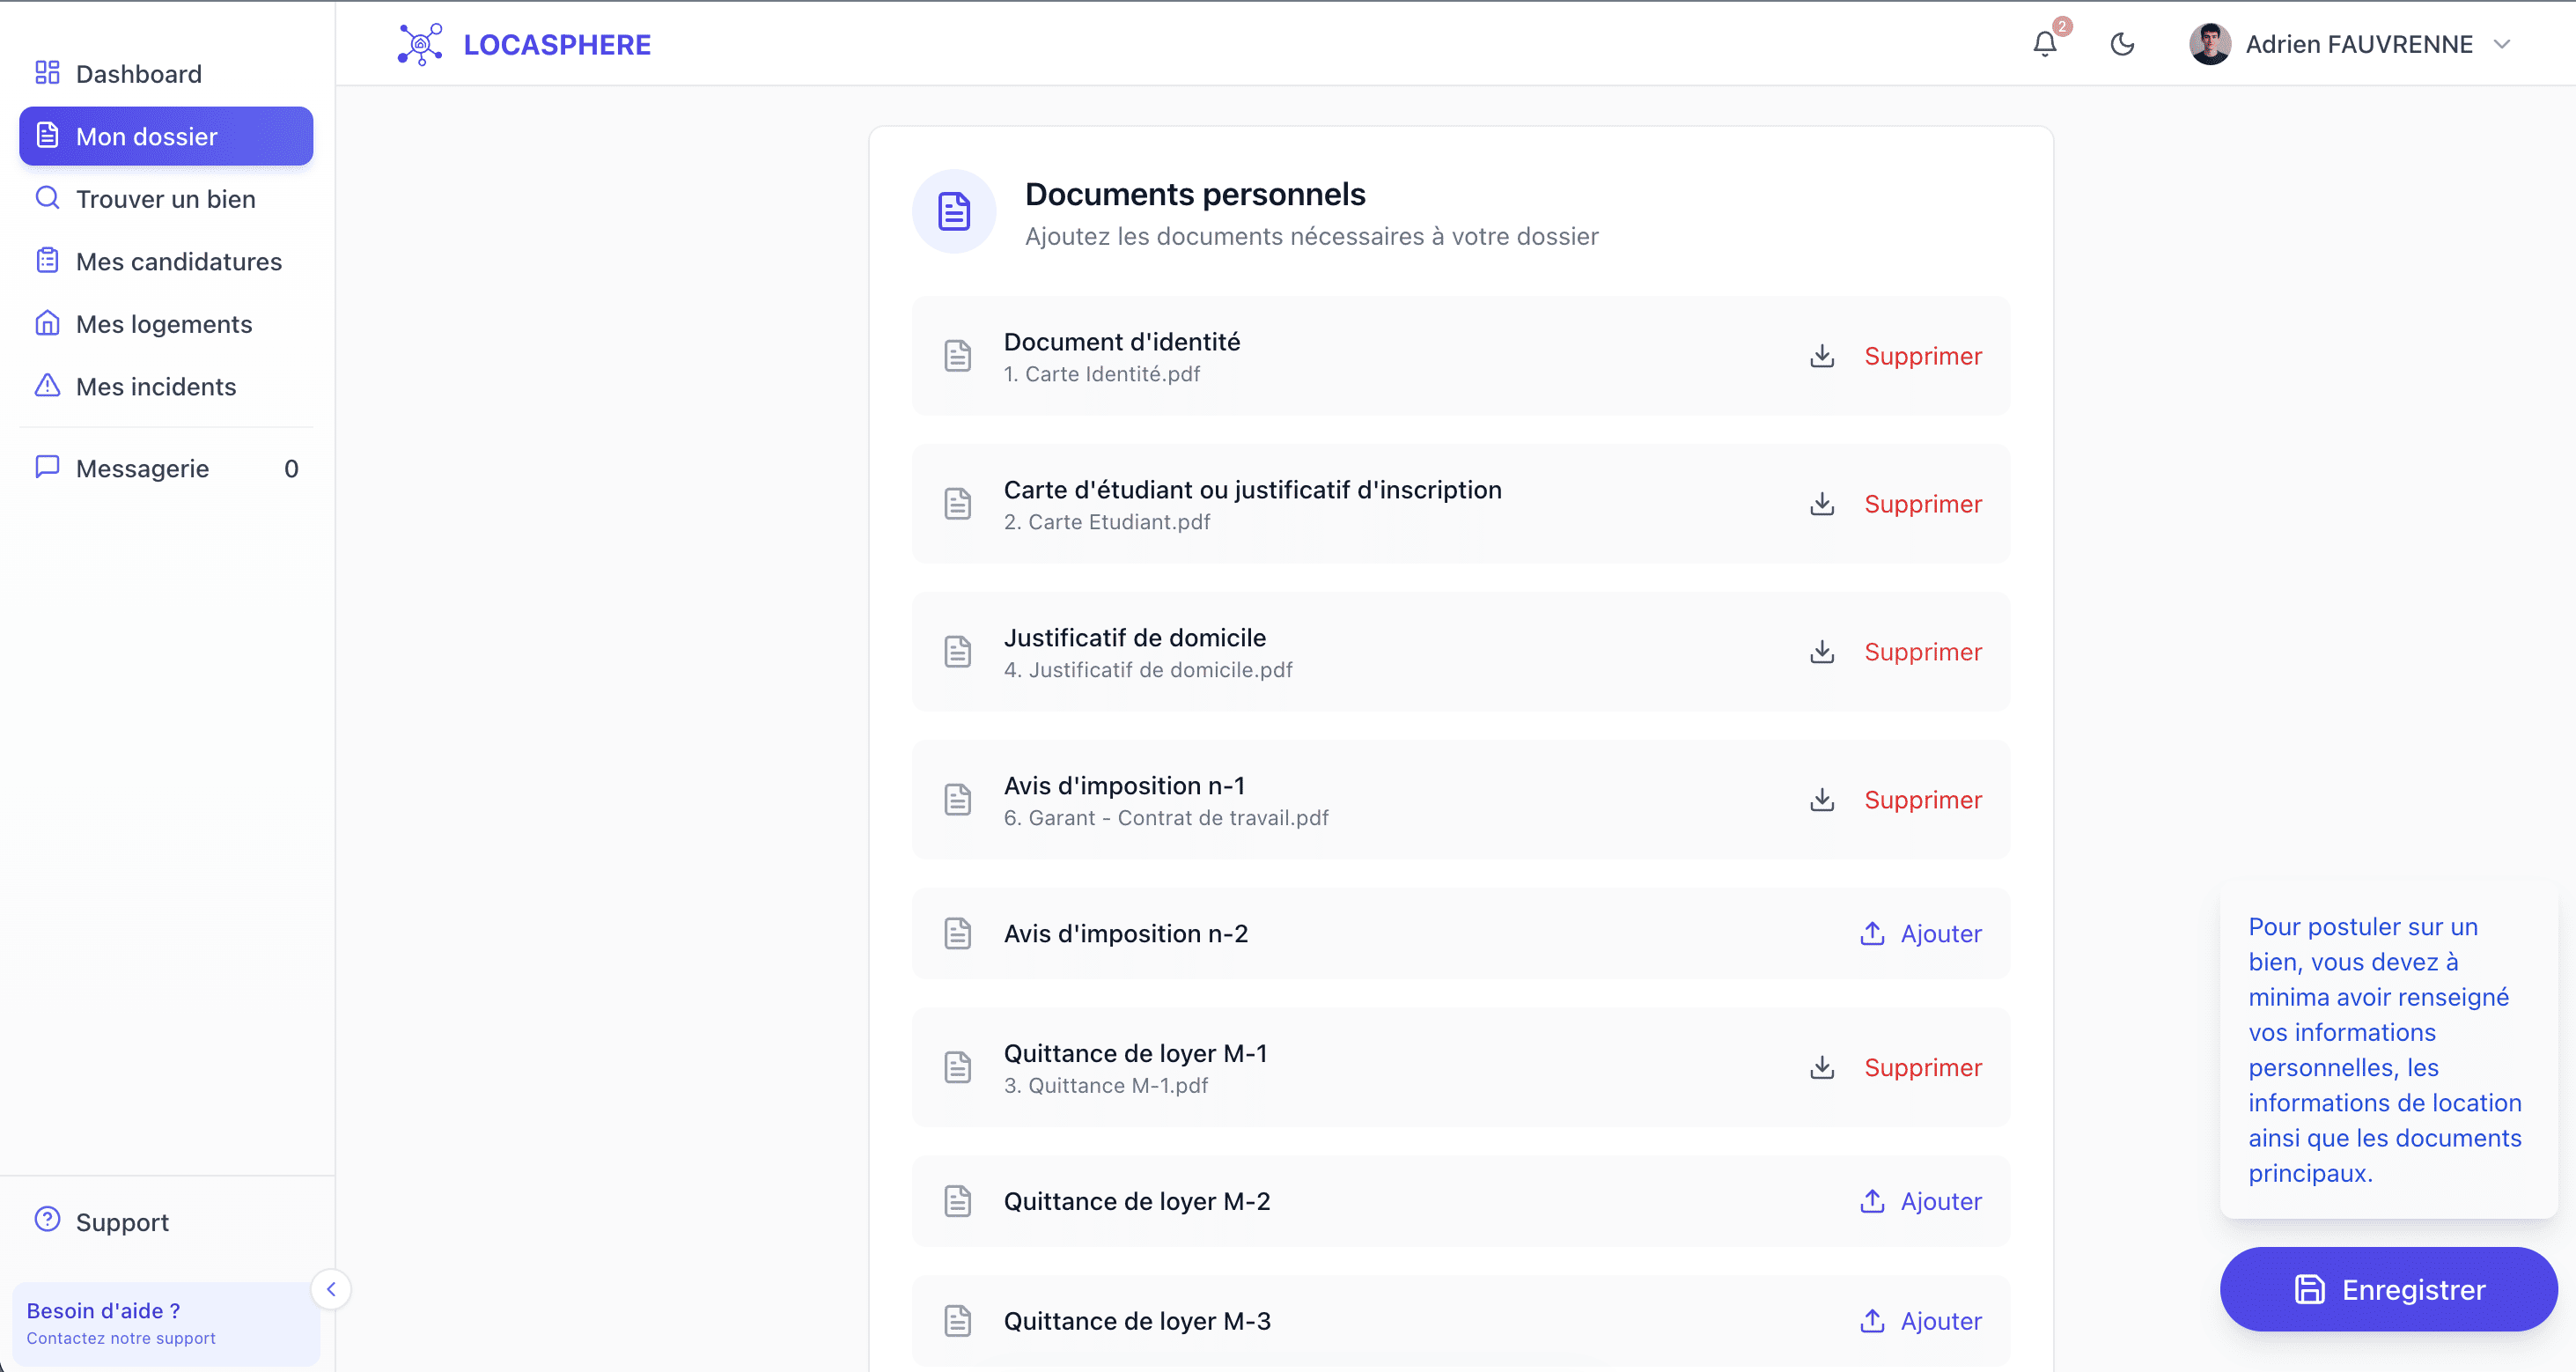Screen dimensions: 2576x1372
Task: Click the upload icon next to Quittance de loyer M-2
Action: tap(1872, 1201)
